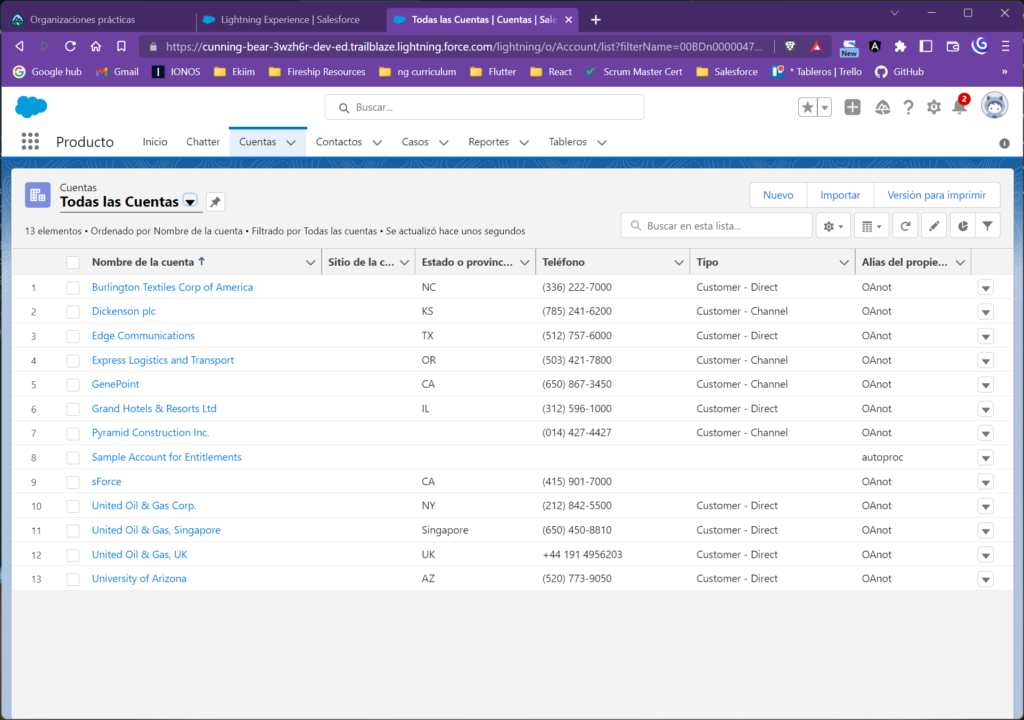Open the global create plus icon
1024x720 pixels.
[852, 107]
